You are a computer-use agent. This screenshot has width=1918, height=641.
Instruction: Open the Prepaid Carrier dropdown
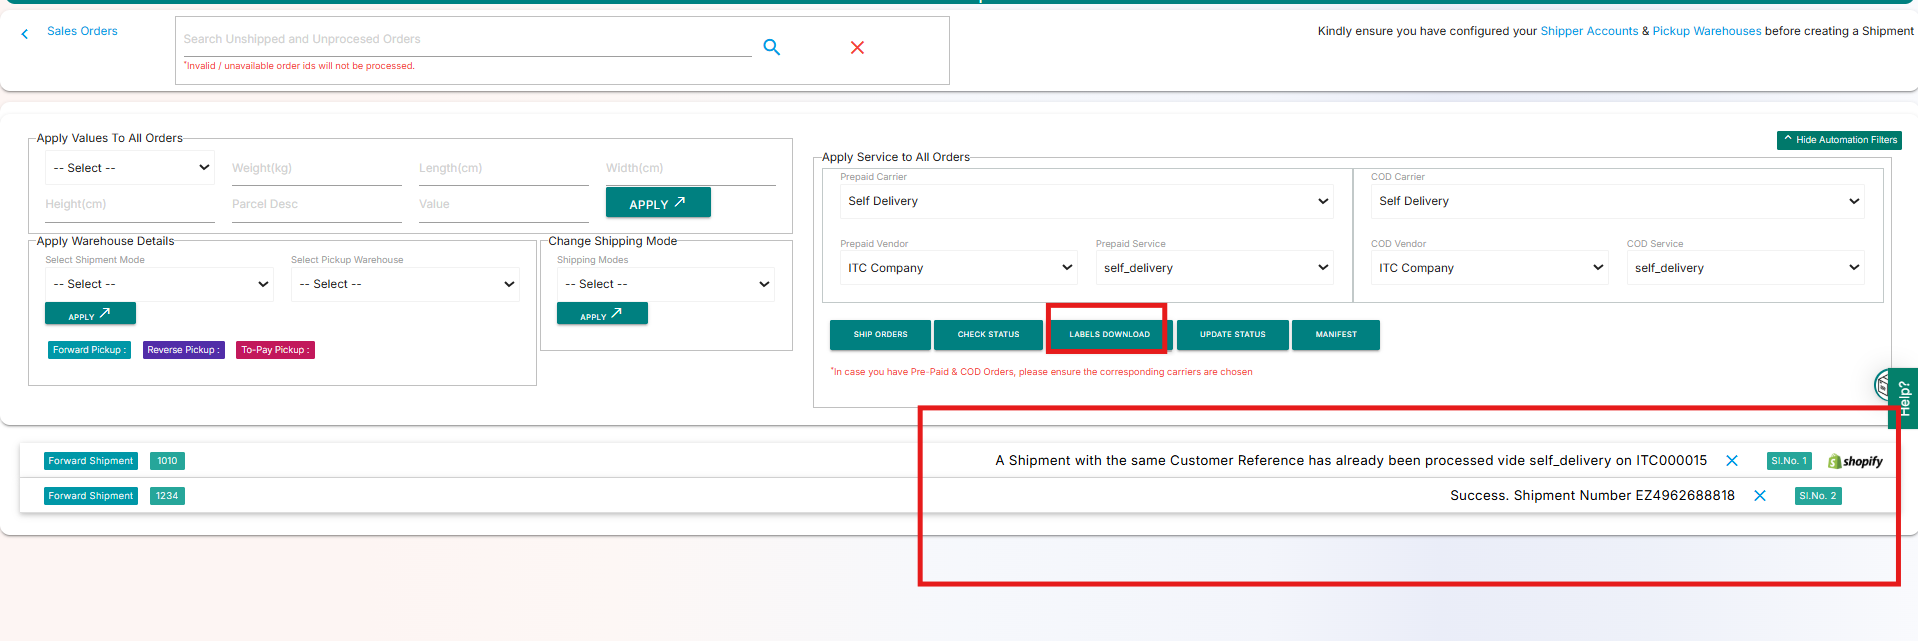(x=1087, y=201)
